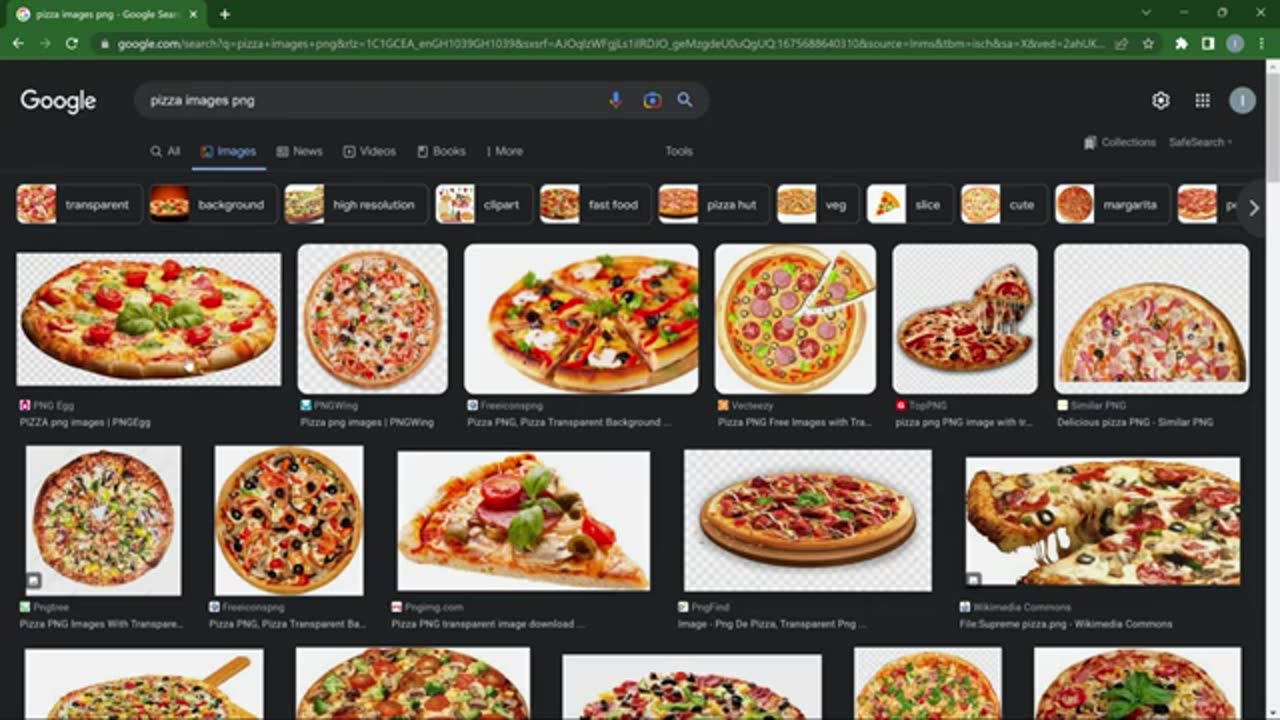Screen dimensions: 1280x720
Task: Filter by the high resolution chip
Action: pos(356,204)
